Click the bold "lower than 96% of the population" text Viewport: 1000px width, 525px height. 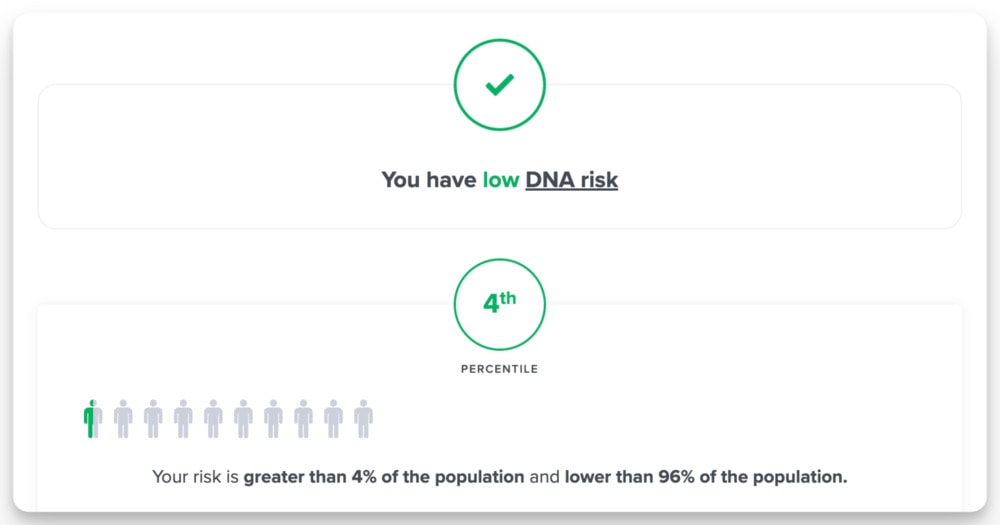click(x=705, y=477)
